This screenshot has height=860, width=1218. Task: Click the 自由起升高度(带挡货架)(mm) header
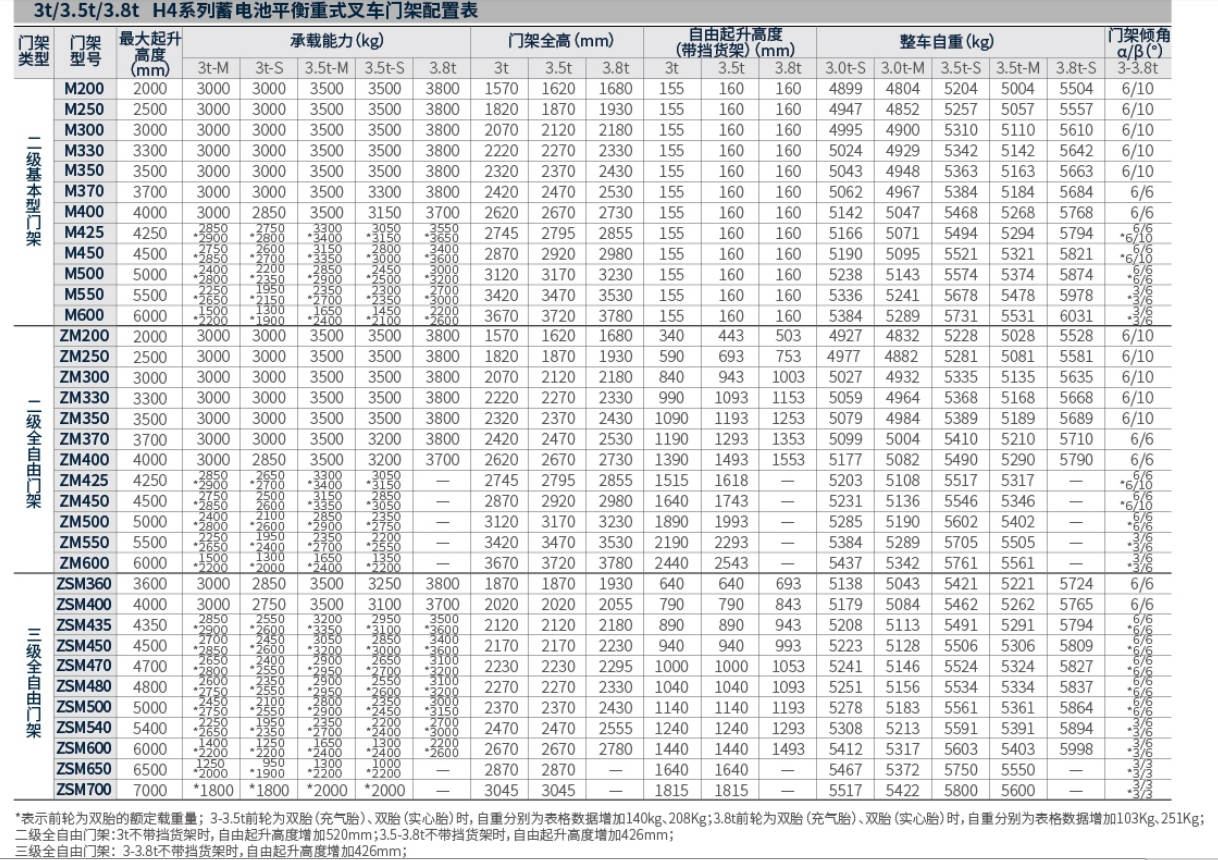pos(737,42)
